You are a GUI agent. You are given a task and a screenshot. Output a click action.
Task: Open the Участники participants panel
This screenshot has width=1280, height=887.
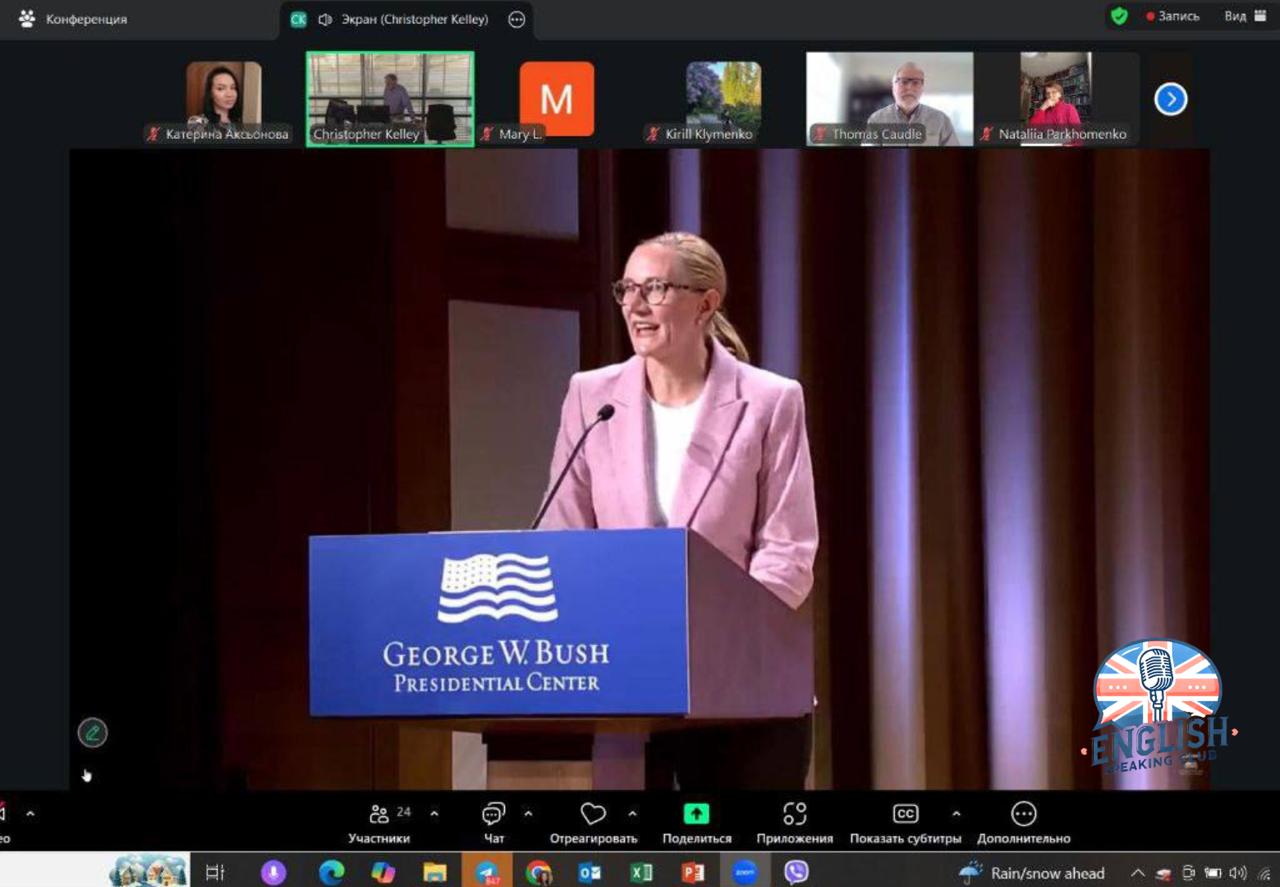coord(379,815)
